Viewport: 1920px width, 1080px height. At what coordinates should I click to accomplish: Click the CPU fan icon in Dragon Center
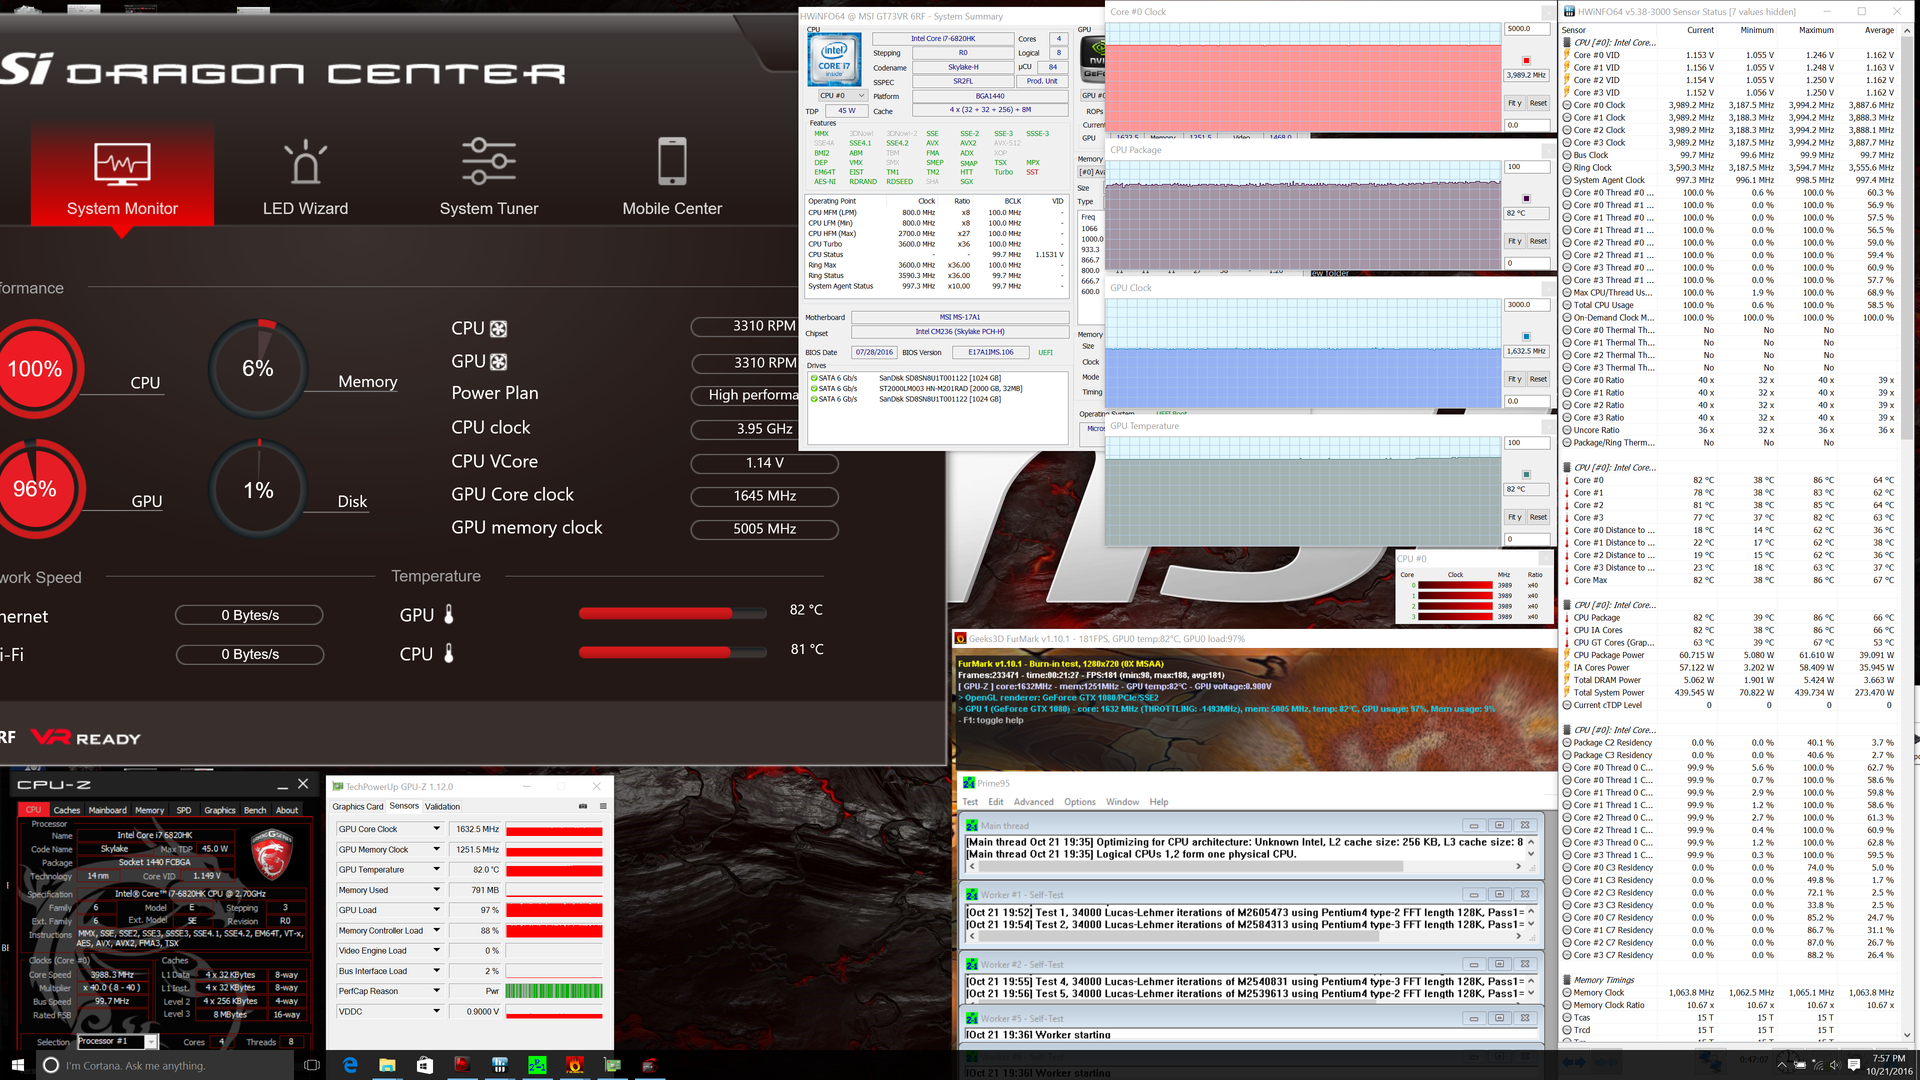pos(498,329)
